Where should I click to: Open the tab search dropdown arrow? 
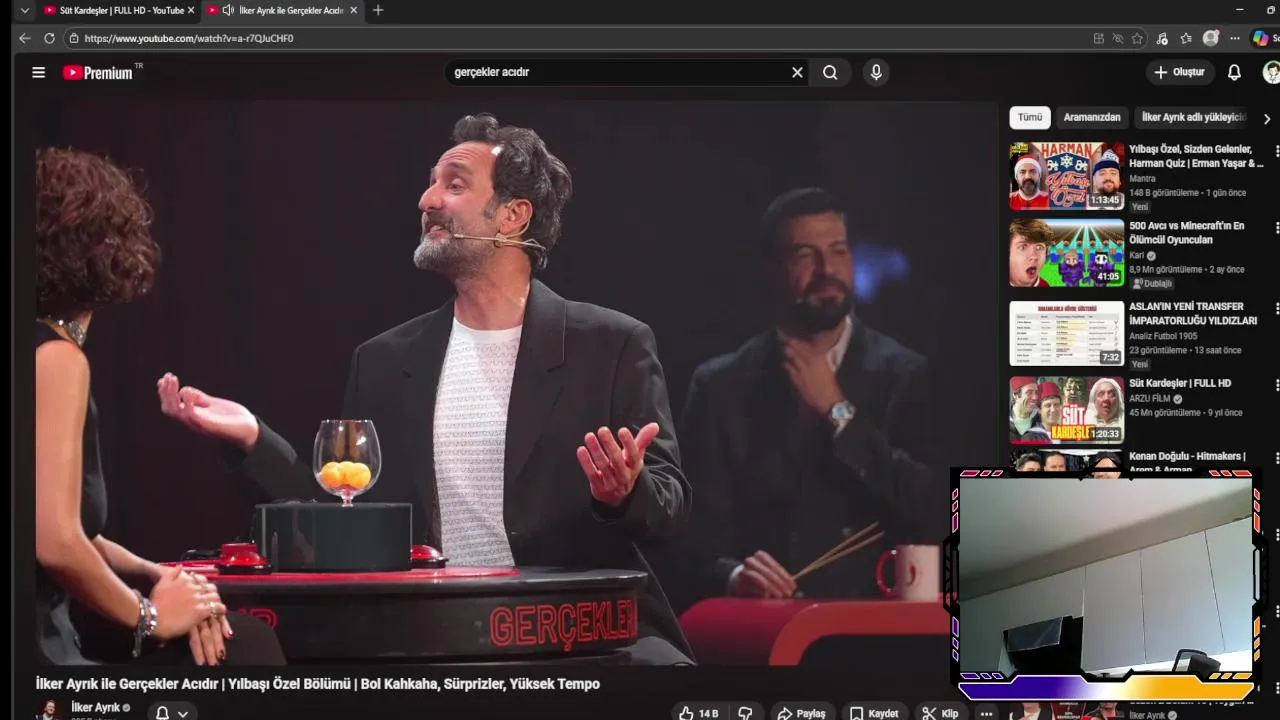coord(25,10)
